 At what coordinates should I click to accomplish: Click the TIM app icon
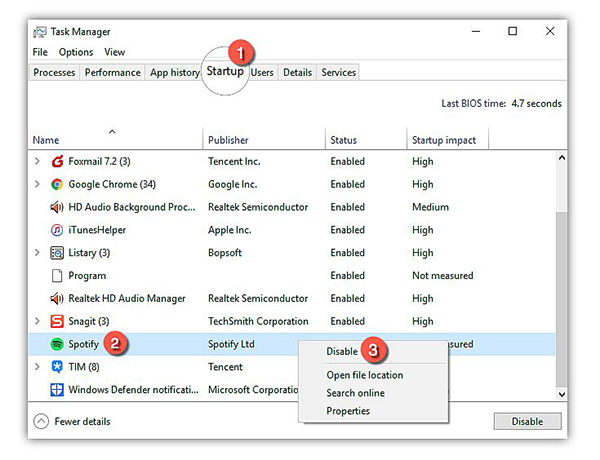[57, 367]
